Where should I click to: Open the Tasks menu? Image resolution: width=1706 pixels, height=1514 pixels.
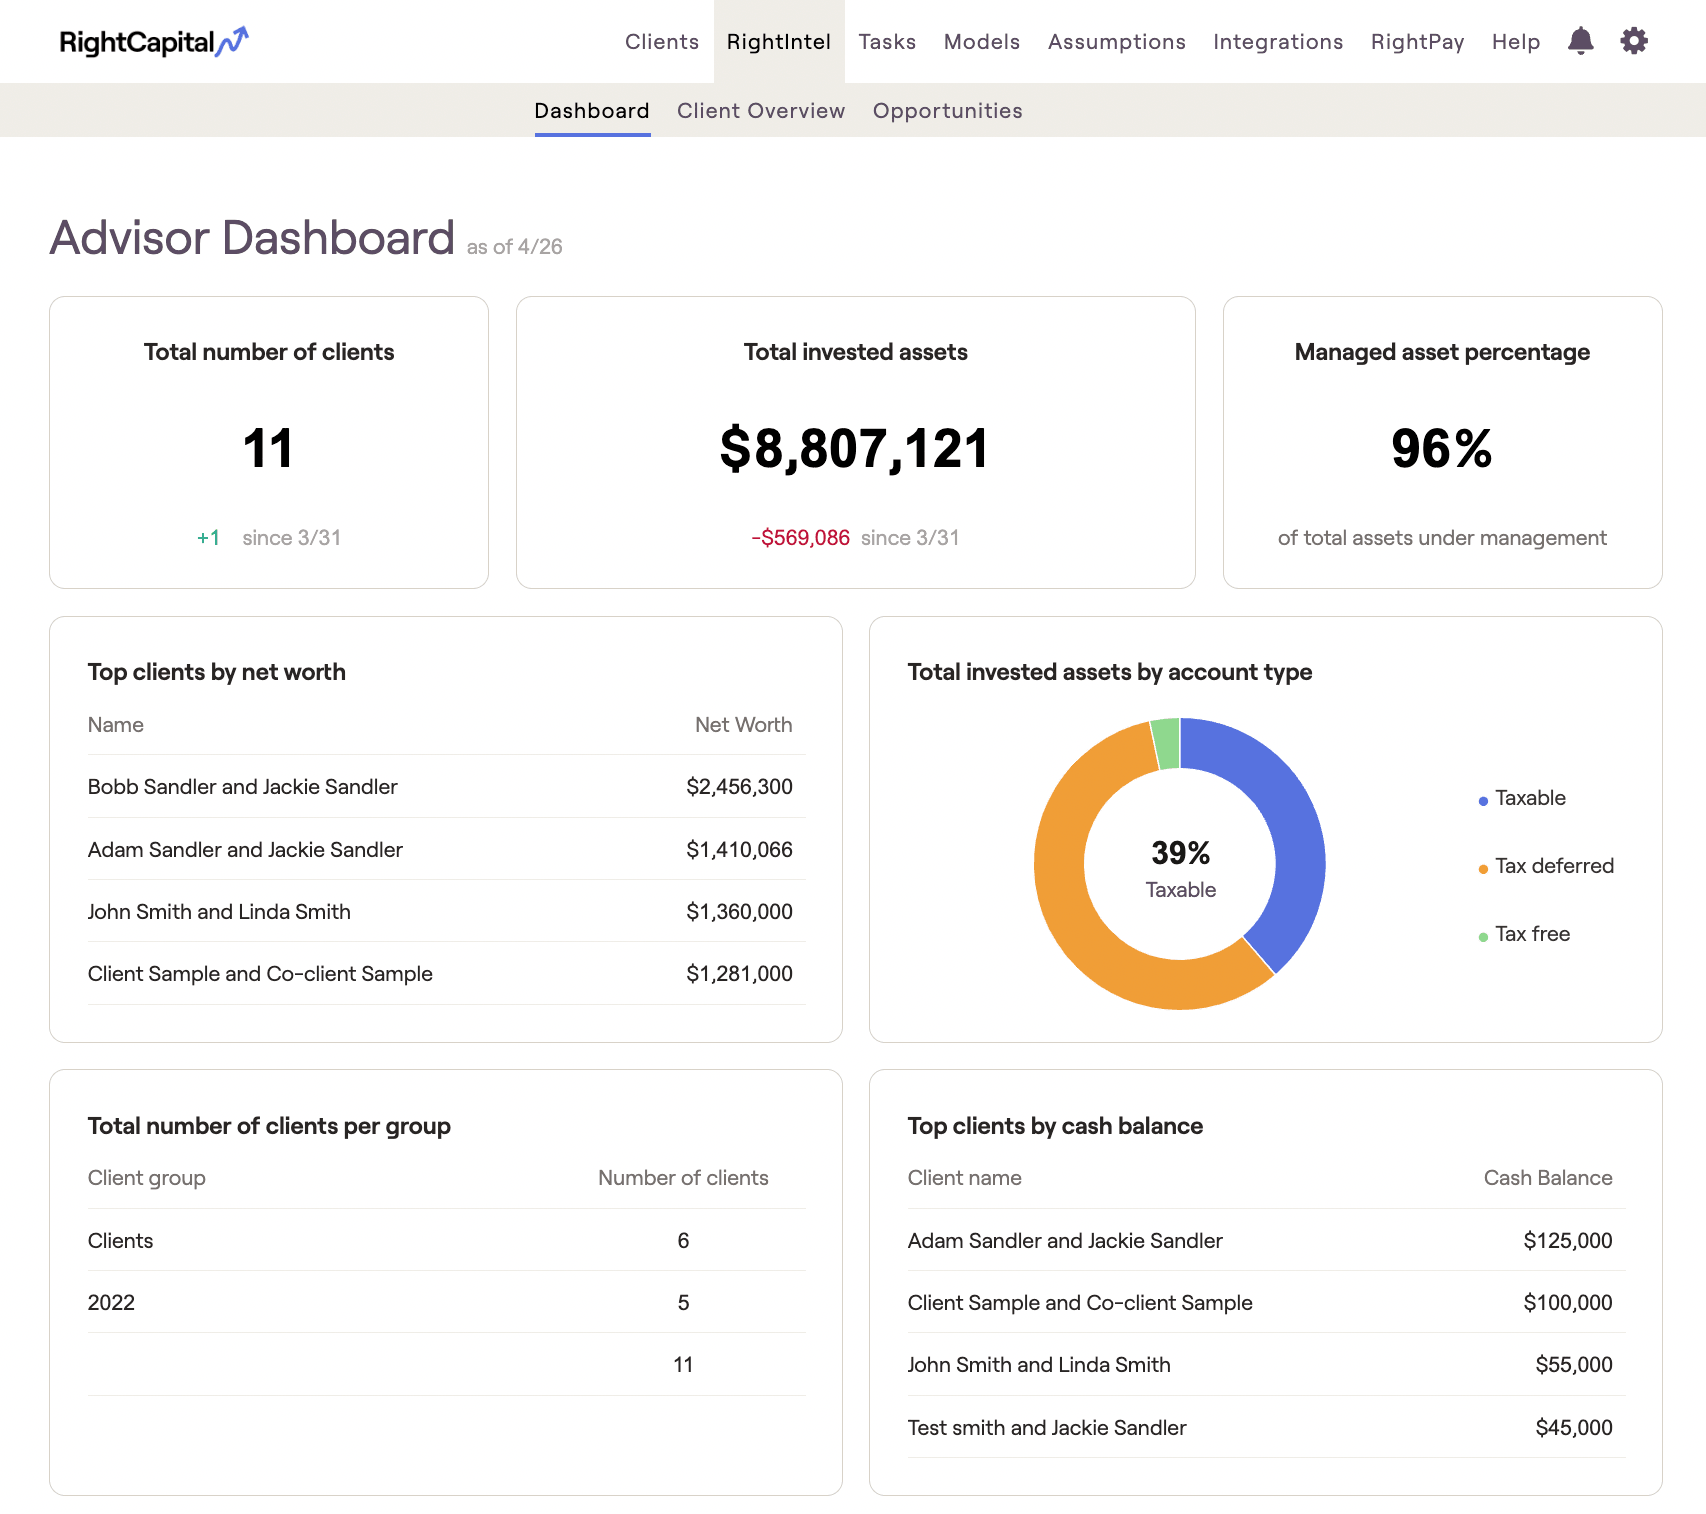coord(887,41)
